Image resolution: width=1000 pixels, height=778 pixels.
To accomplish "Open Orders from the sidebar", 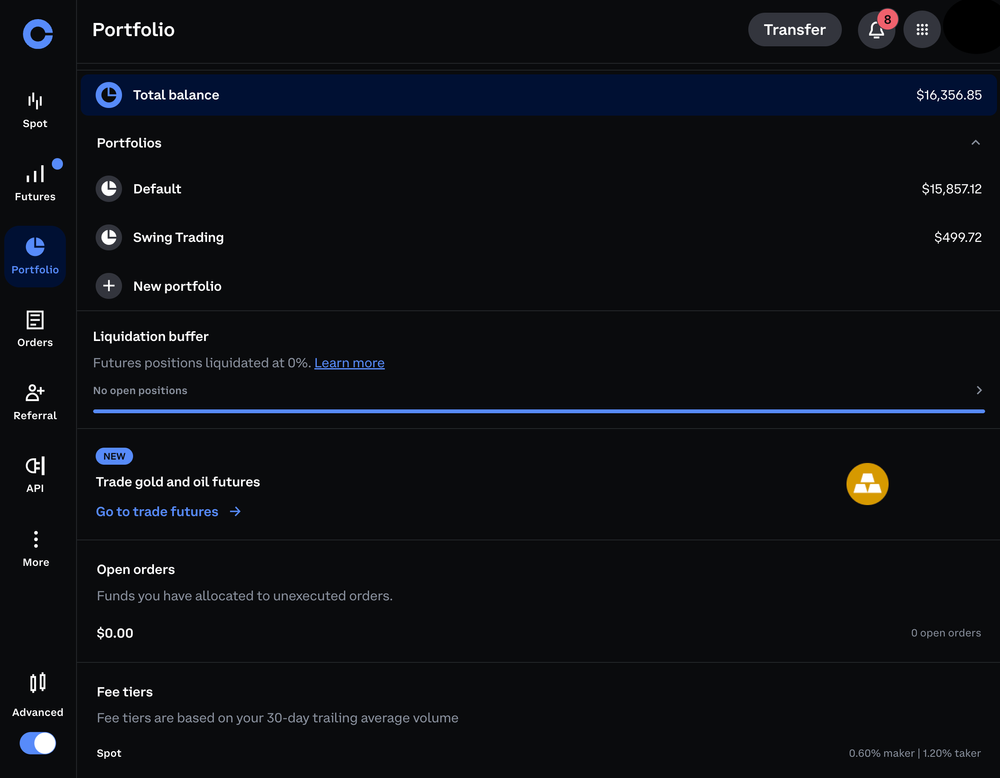I will pos(34,320).
